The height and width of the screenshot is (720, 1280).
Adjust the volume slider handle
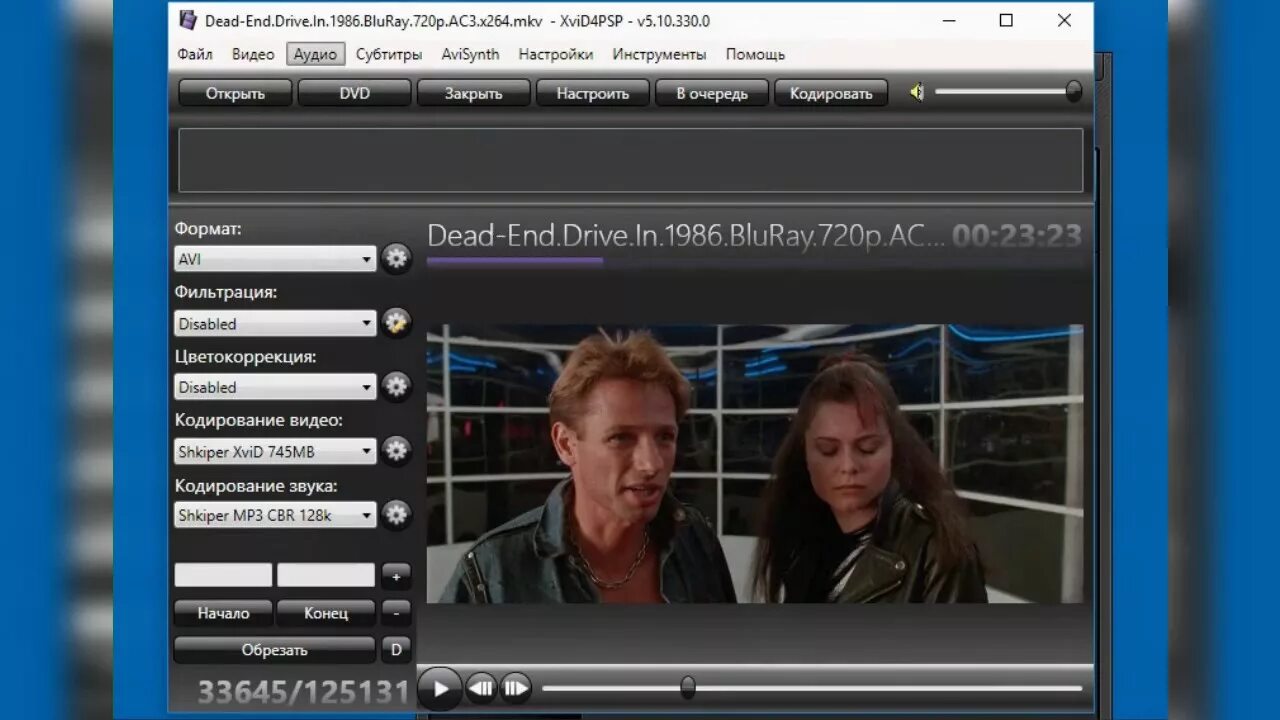pos(1073,92)
